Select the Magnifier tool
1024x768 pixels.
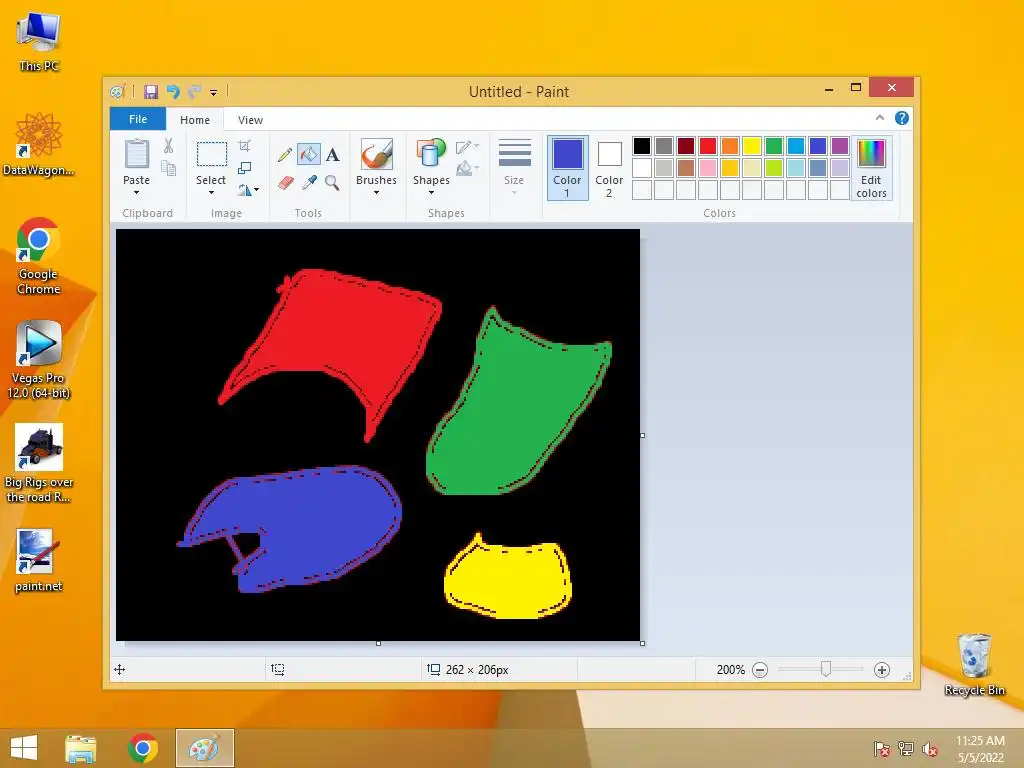(332, 183)
